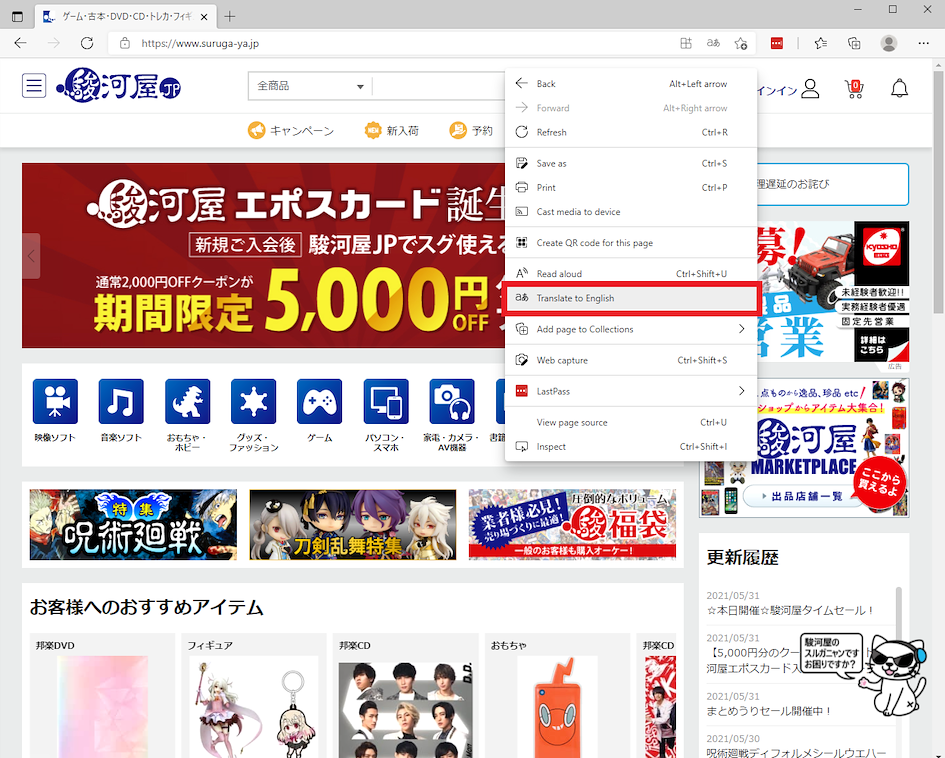
Task: Select the 家電・カメラ・AV機器 category icon
Action: 452,401
